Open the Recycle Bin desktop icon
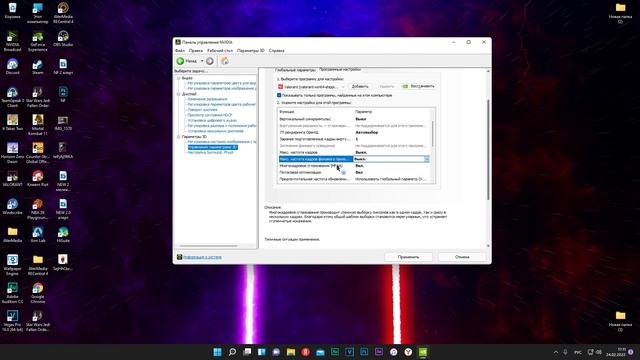Viewport: 640px width, 360px height. [12, 11]
